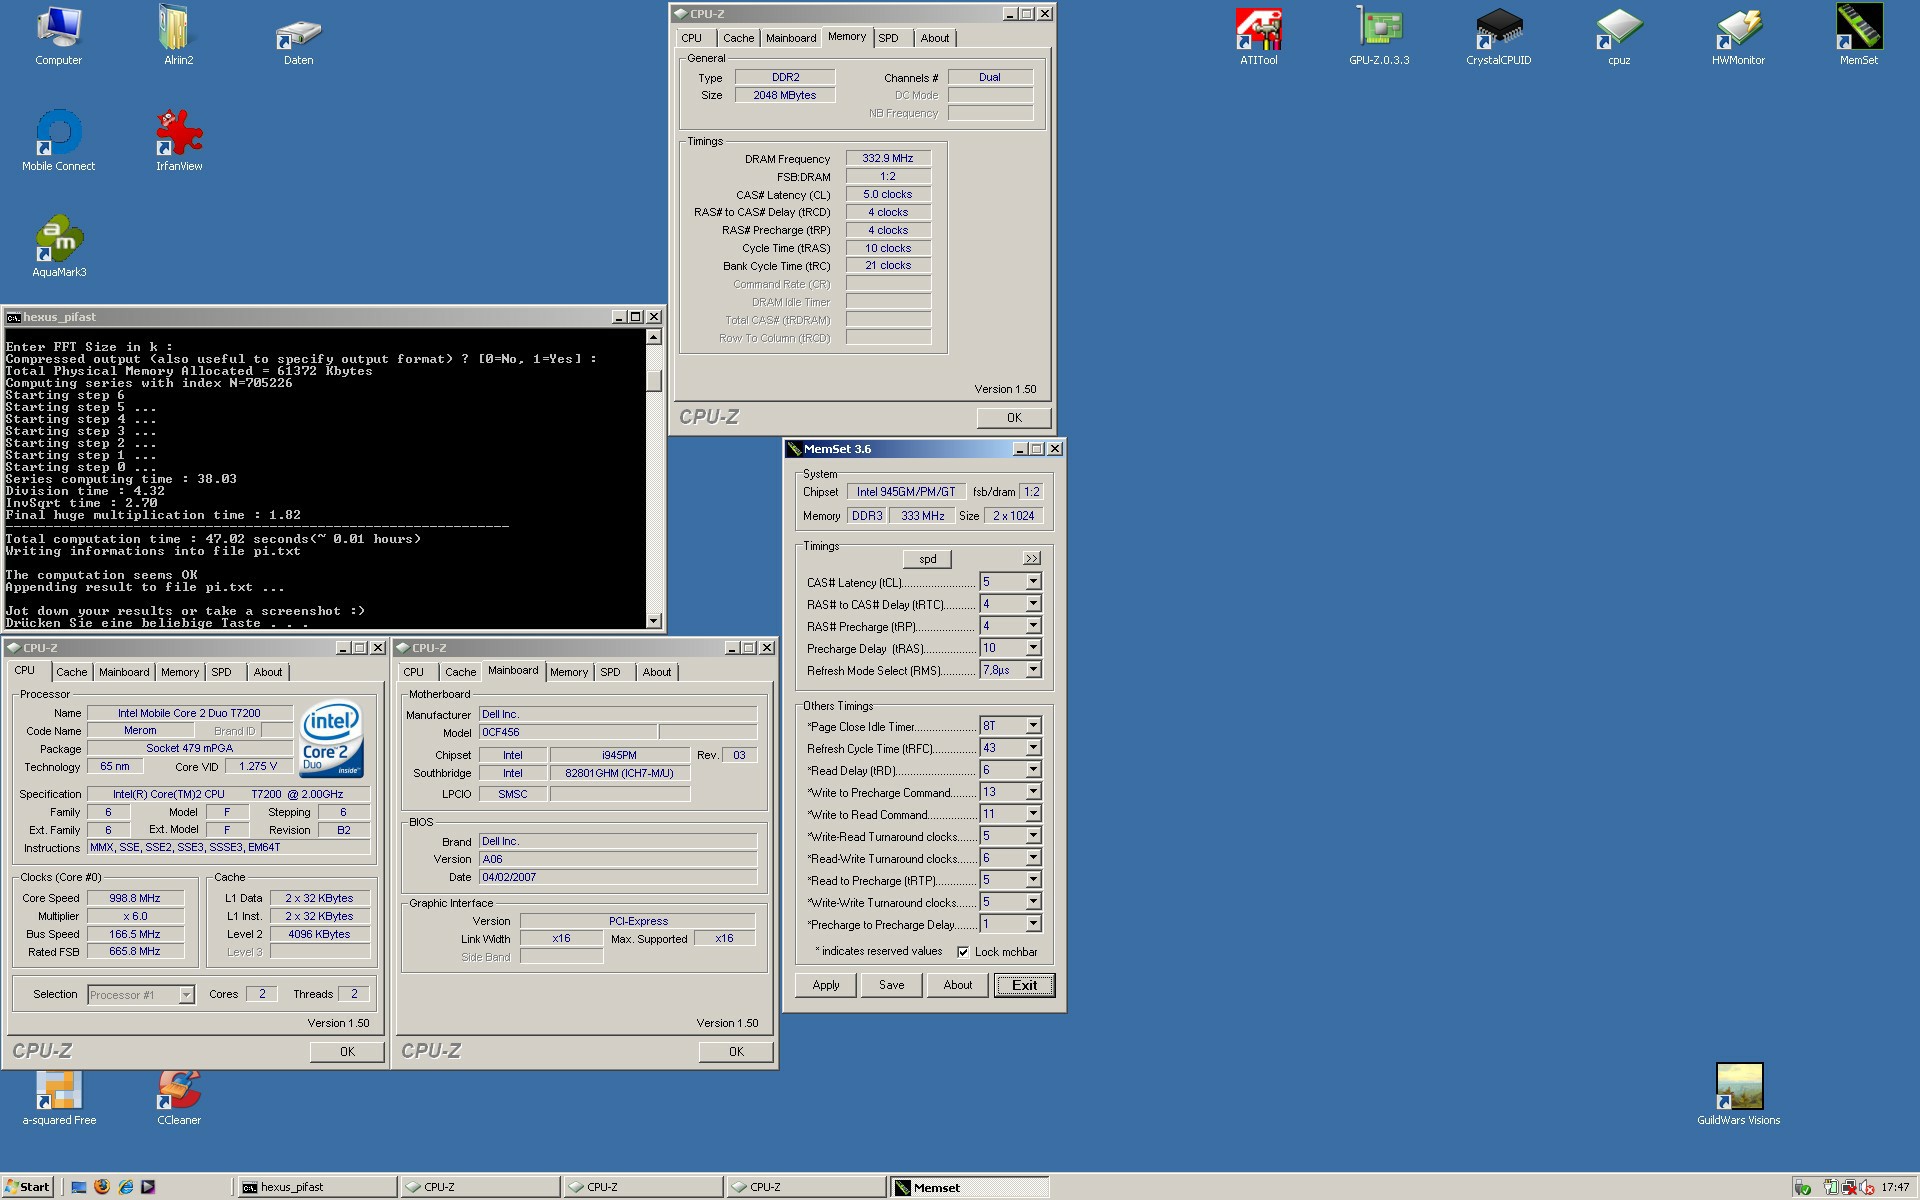Open Precharge Delay (tRAS) dropdown
Screen dimensions: 1920x1200
pos(1033,648)
